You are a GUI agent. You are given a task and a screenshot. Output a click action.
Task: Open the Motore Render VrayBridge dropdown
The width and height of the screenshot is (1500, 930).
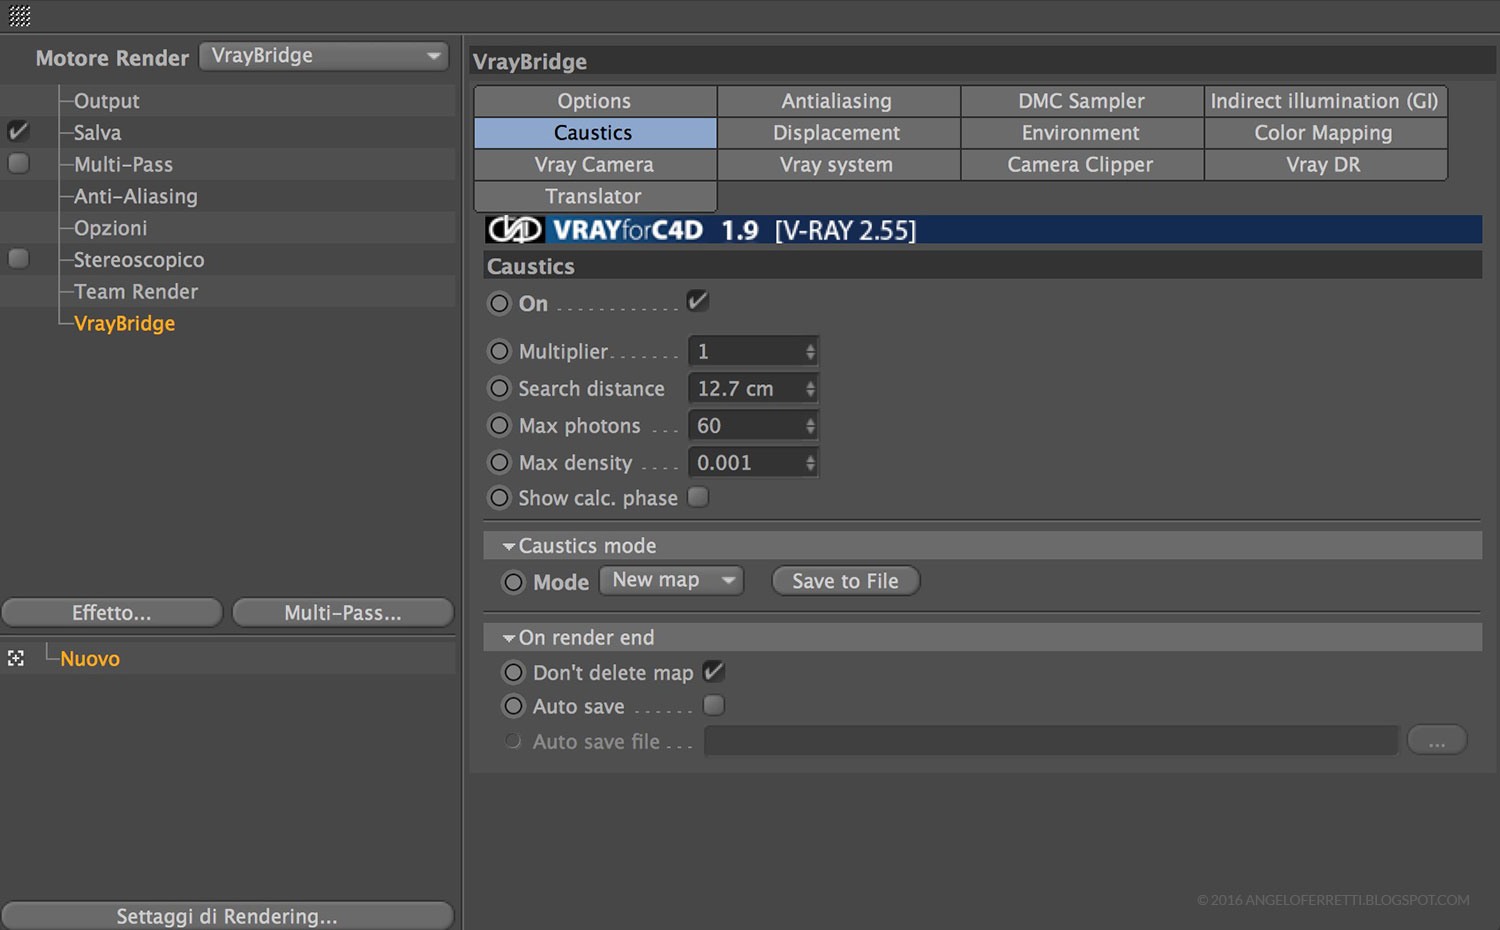(x=323, y=56)
